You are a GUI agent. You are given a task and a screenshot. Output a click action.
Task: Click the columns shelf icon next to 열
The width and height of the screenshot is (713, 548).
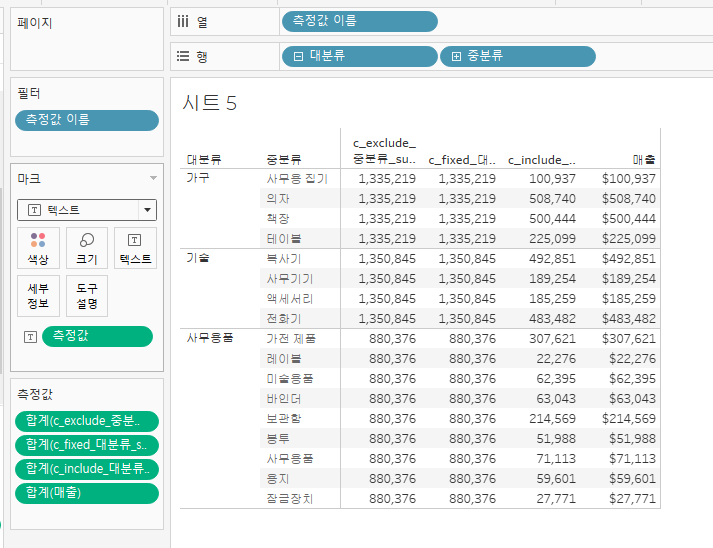[x=183, y=21]
